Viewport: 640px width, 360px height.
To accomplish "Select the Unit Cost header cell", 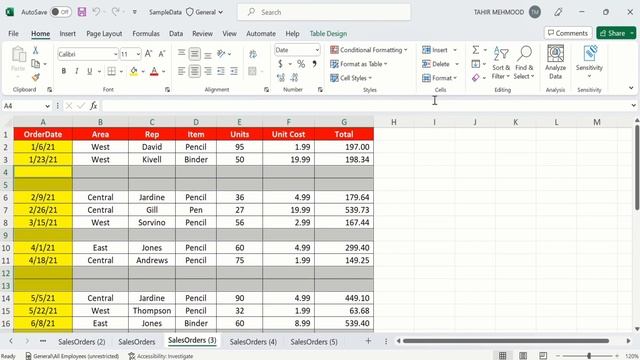I will click(289, 134).
